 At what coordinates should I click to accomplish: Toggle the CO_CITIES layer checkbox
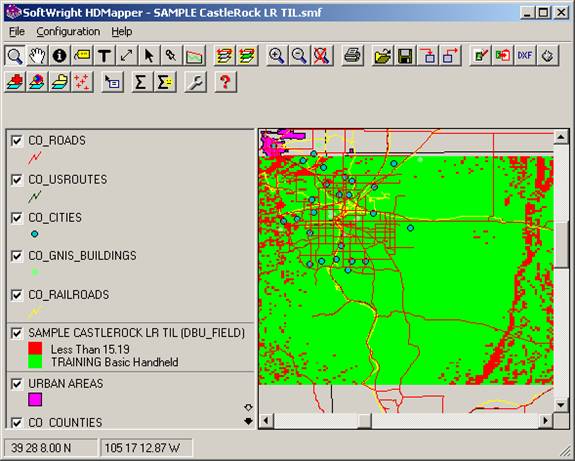point(17,218)
